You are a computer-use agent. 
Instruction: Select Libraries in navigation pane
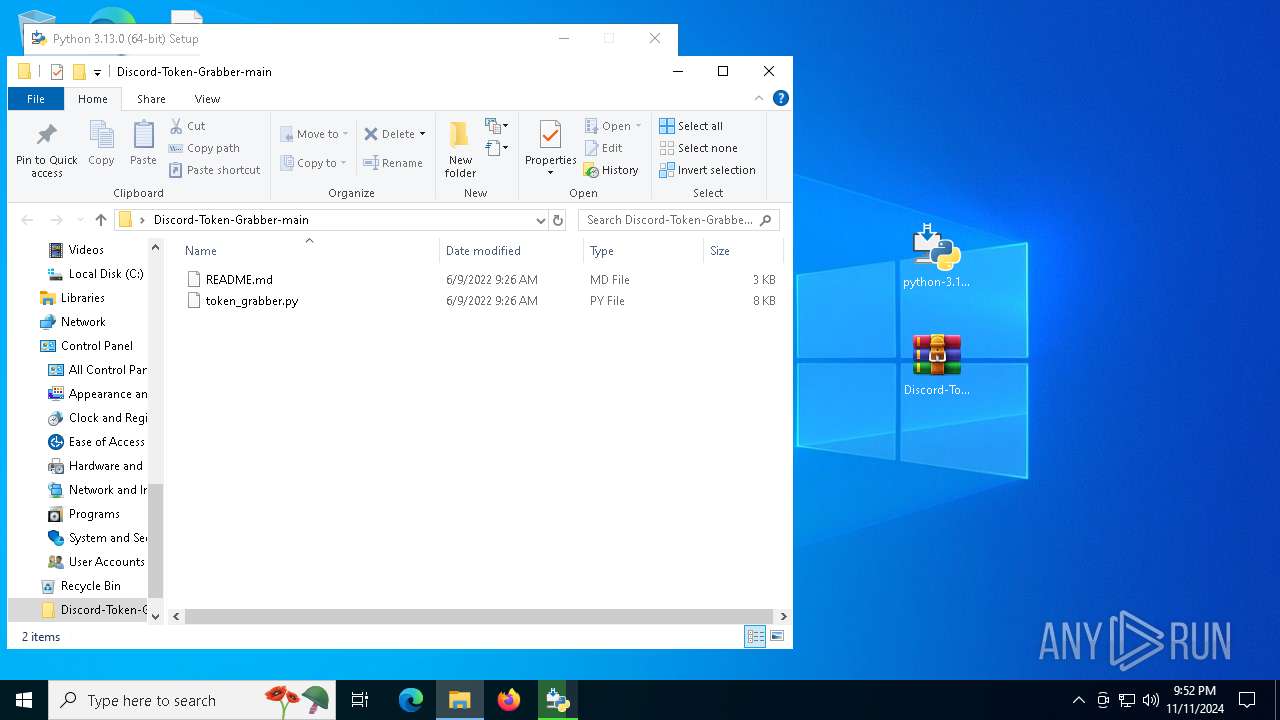click(82, 298)
